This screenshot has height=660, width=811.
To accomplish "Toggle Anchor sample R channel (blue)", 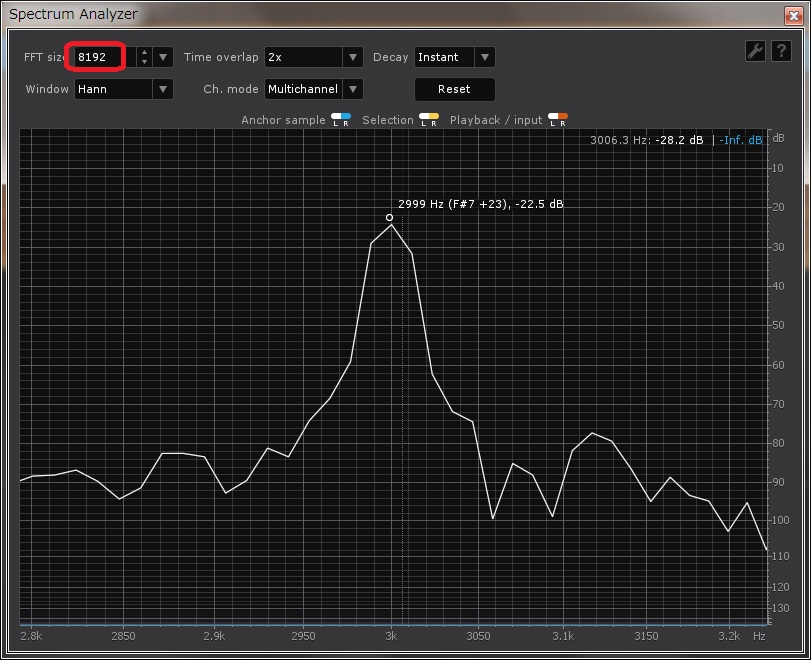I will coord(346,119).
